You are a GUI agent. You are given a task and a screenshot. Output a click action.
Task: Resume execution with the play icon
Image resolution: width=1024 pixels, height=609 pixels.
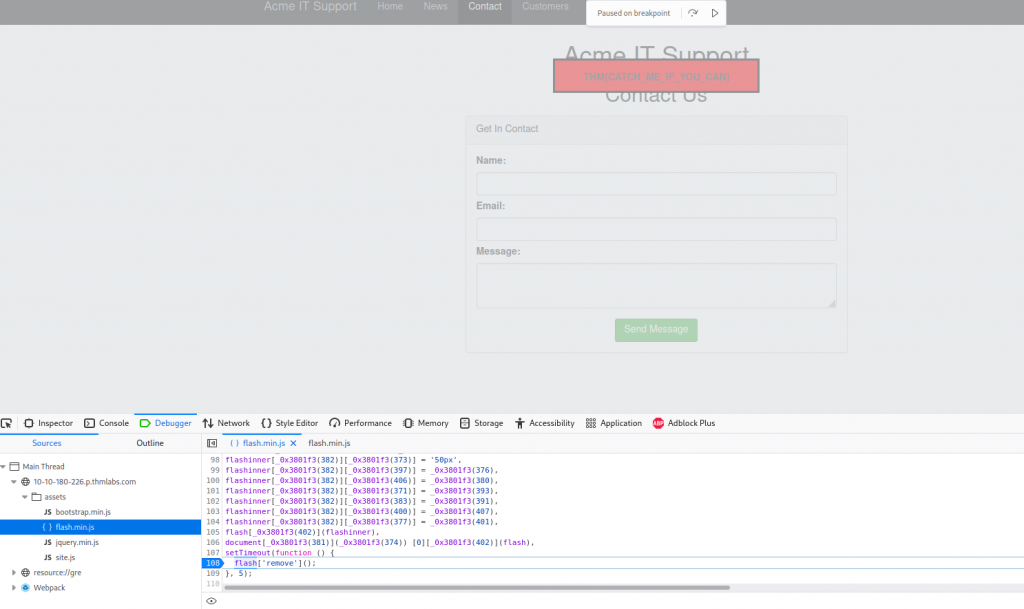pyautogui.click(x=714, y=13)
